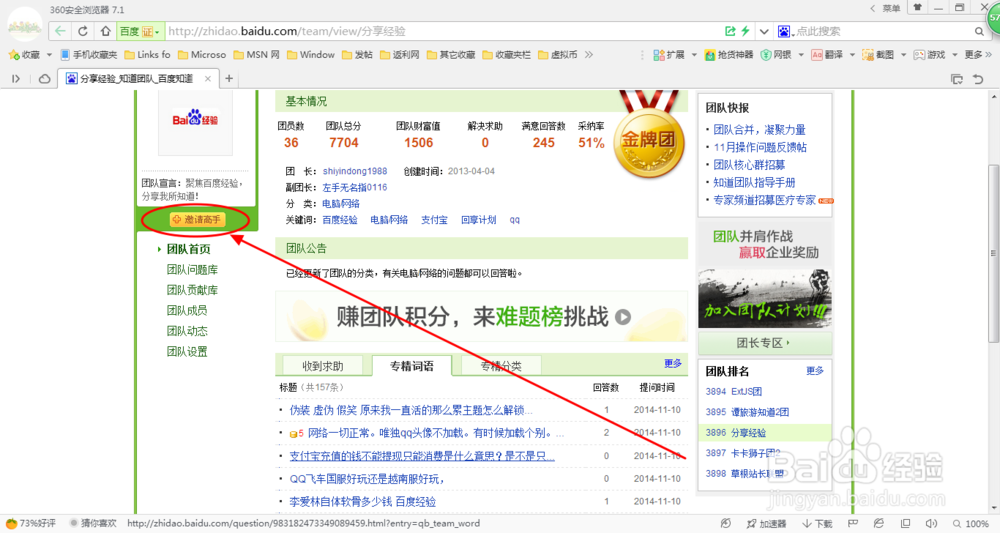Expand the 收藏 dropdown arrow

[x=49, y=55]
